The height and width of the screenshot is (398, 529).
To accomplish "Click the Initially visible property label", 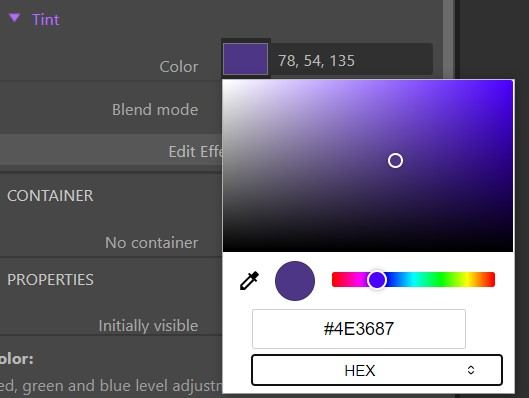I will [x=148, y=326].
